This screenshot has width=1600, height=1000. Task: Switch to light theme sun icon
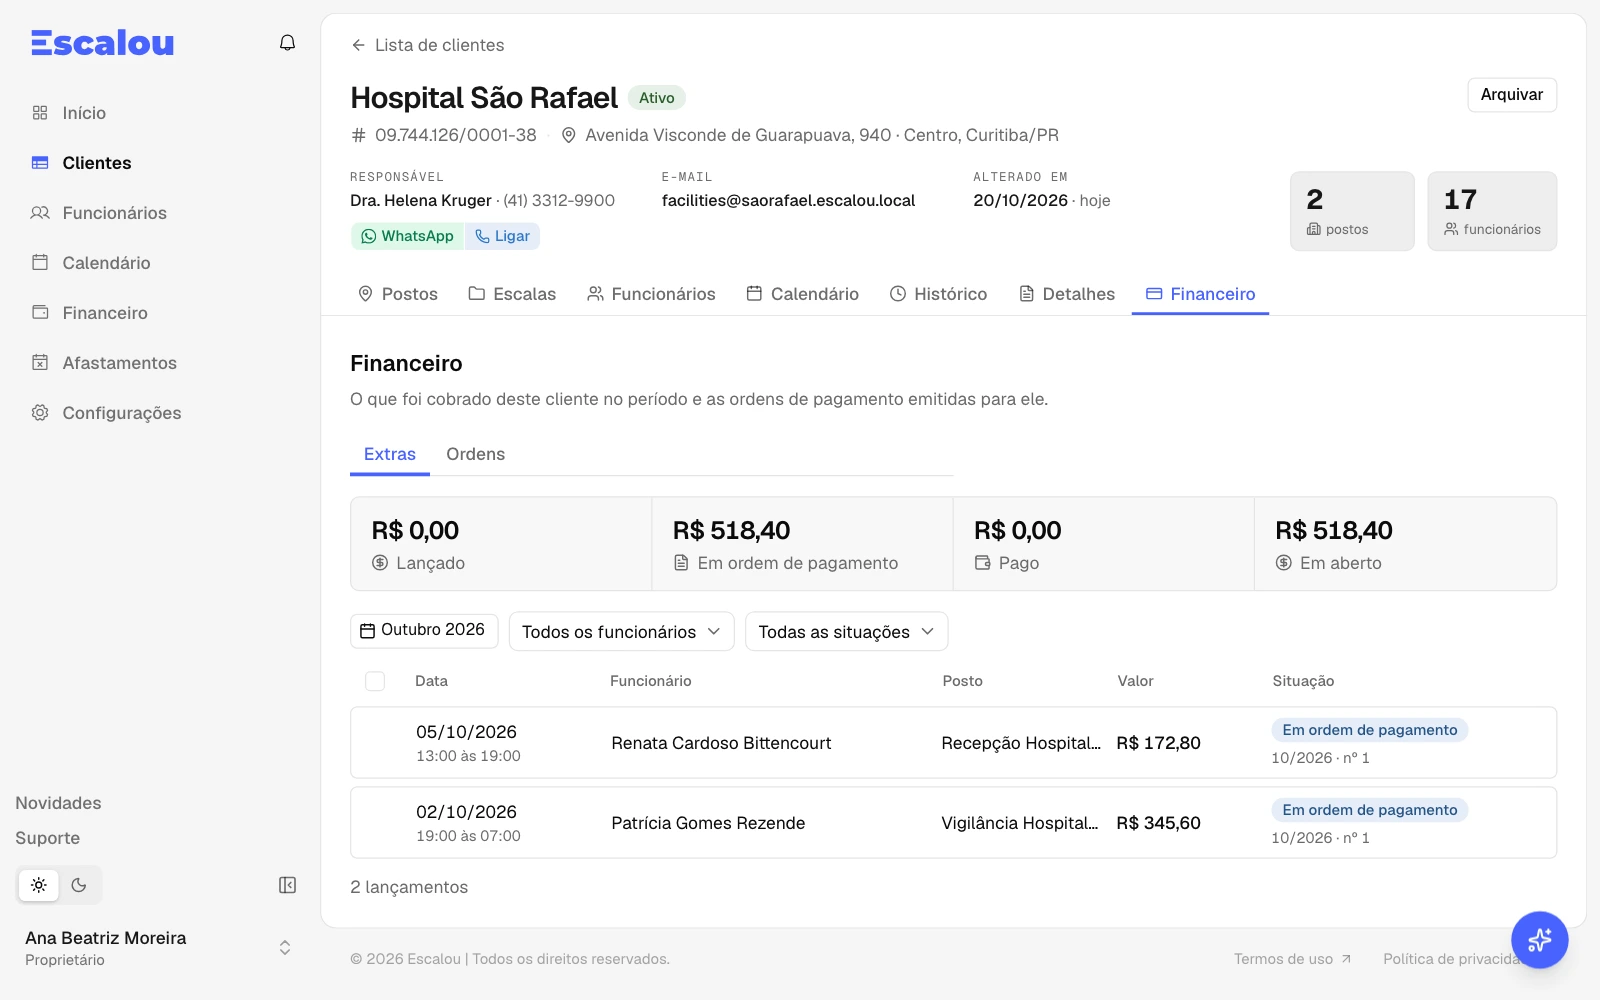pos(39,885)
